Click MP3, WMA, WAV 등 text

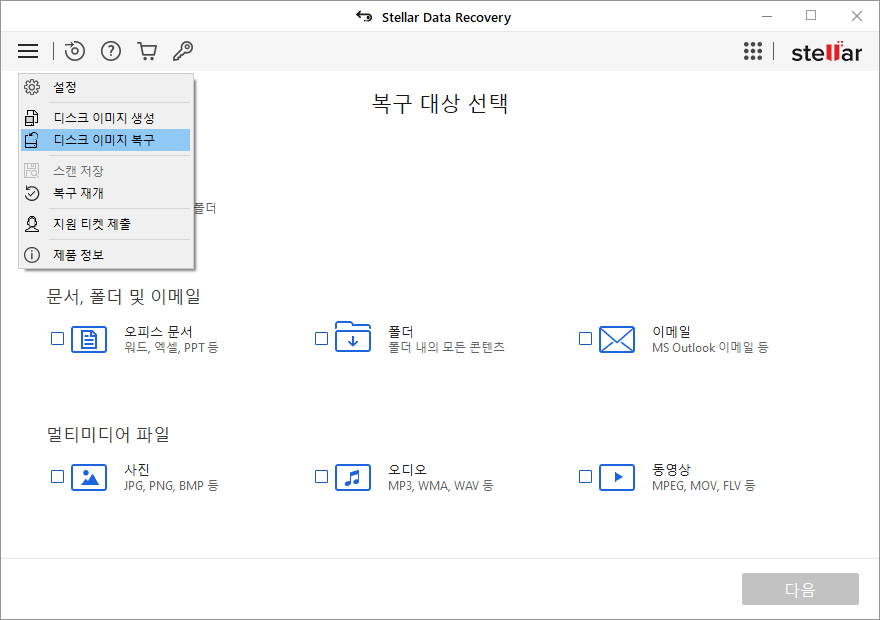tap(441, 485)
